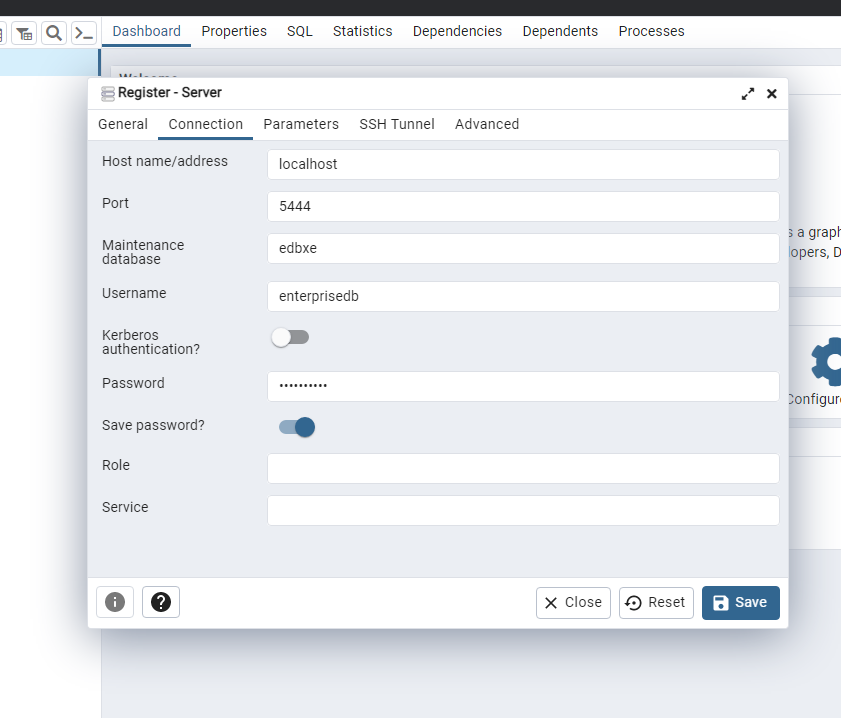Enable the Kerberos authentication toggle
The image size is (841, 718).
tap(291, 338)
